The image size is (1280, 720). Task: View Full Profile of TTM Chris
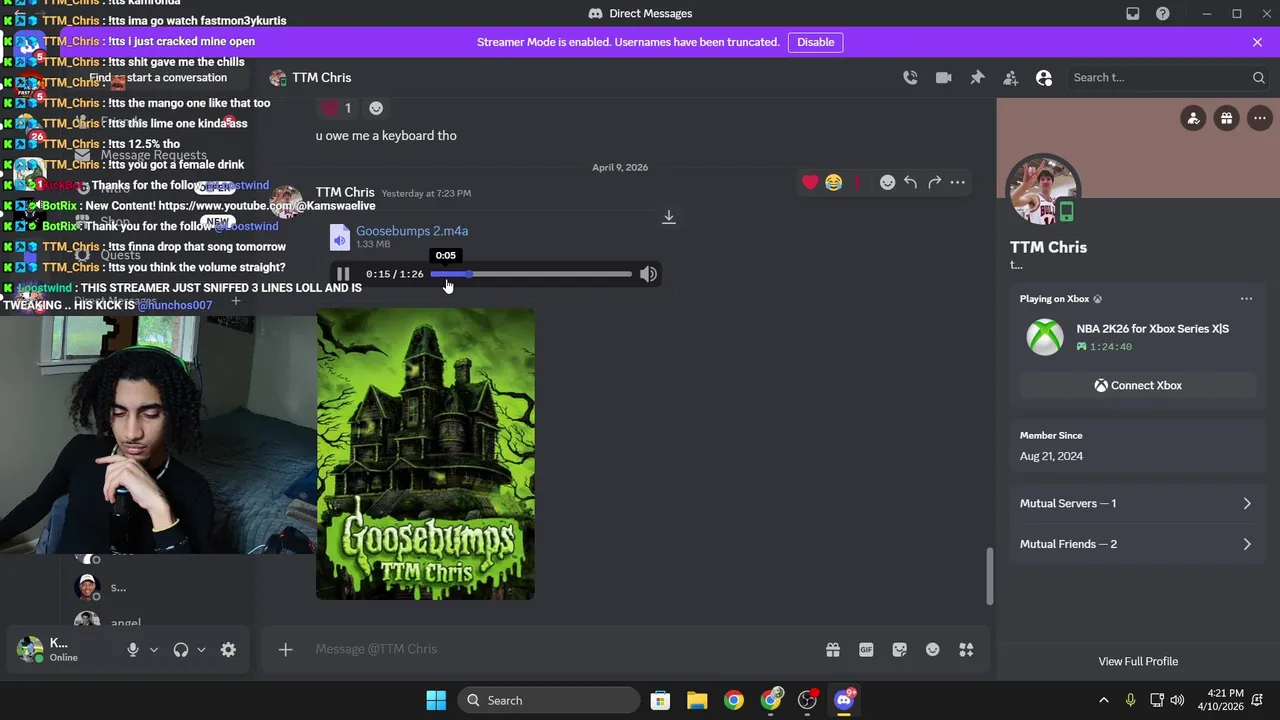coord(1138,661)
